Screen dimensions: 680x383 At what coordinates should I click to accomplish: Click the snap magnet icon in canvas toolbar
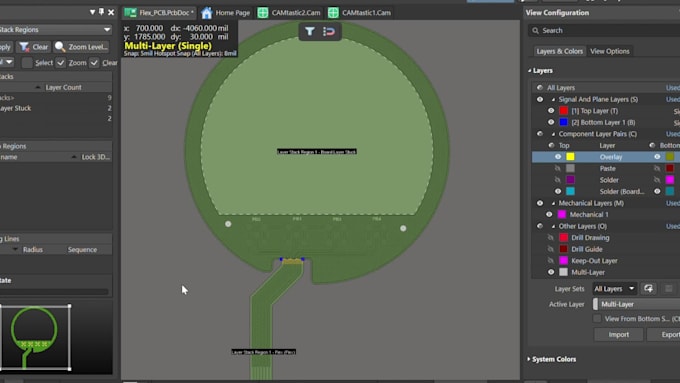tap(329, 31)
